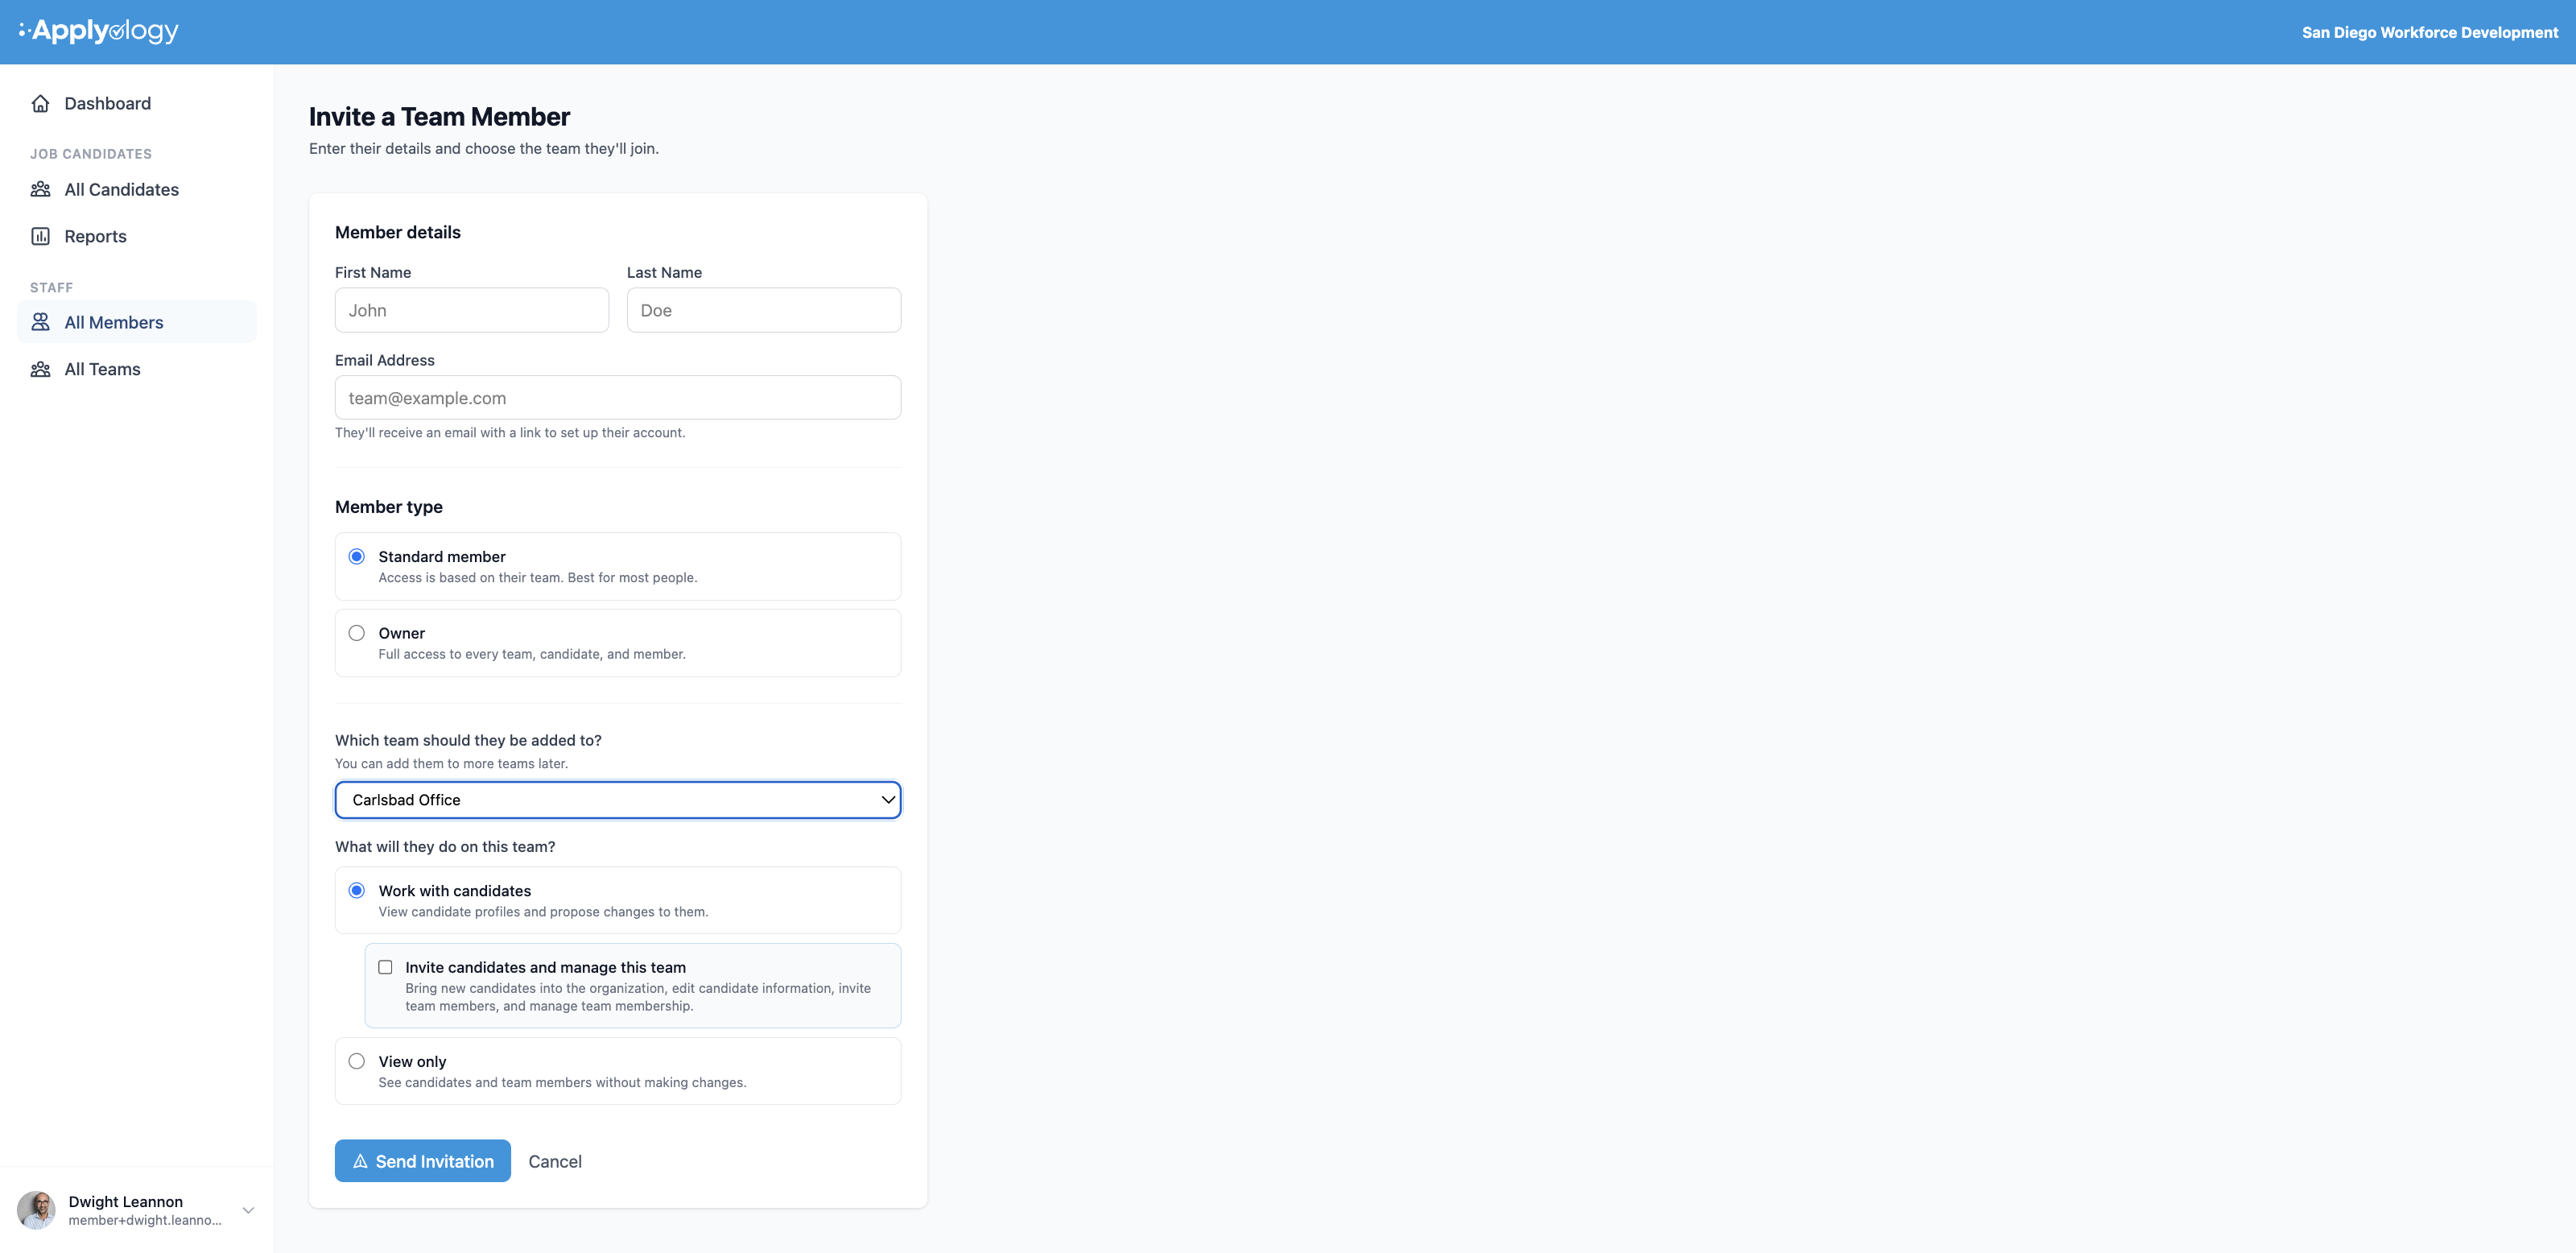The image size is (2576, 1253).
Task: Open Reports in the sidebar
Action: pyautogui.click(x=137, y=236)
